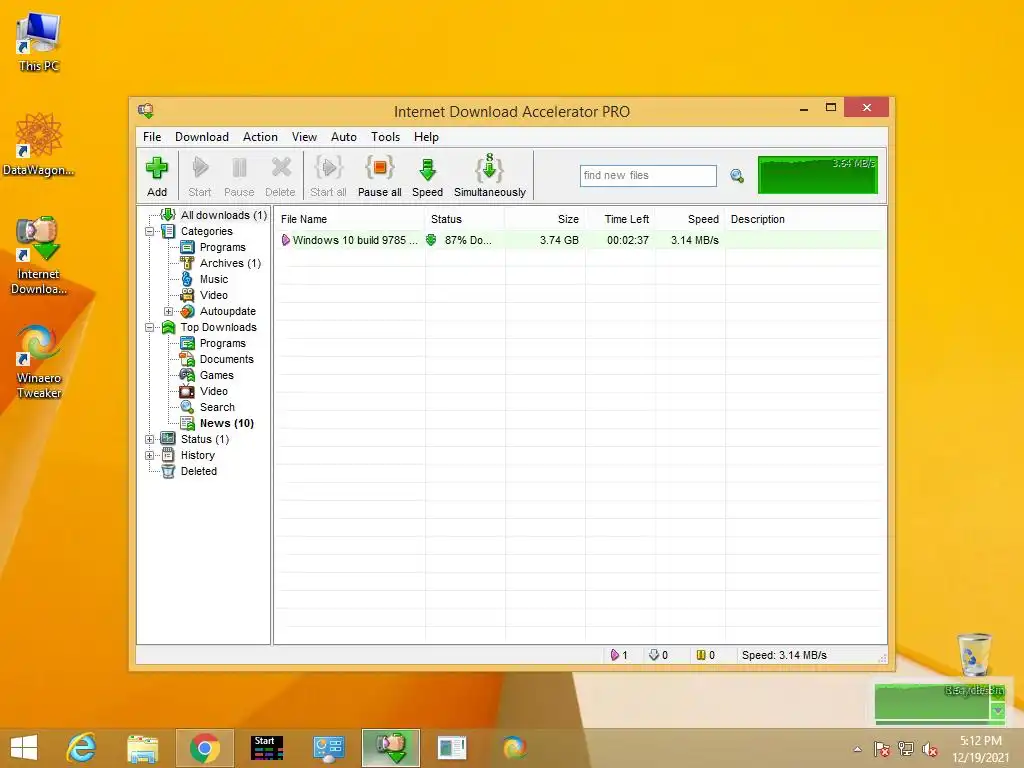Open Programs under Categories
The width and height of the screenshot is (1024, 768).
click(223, 247)
